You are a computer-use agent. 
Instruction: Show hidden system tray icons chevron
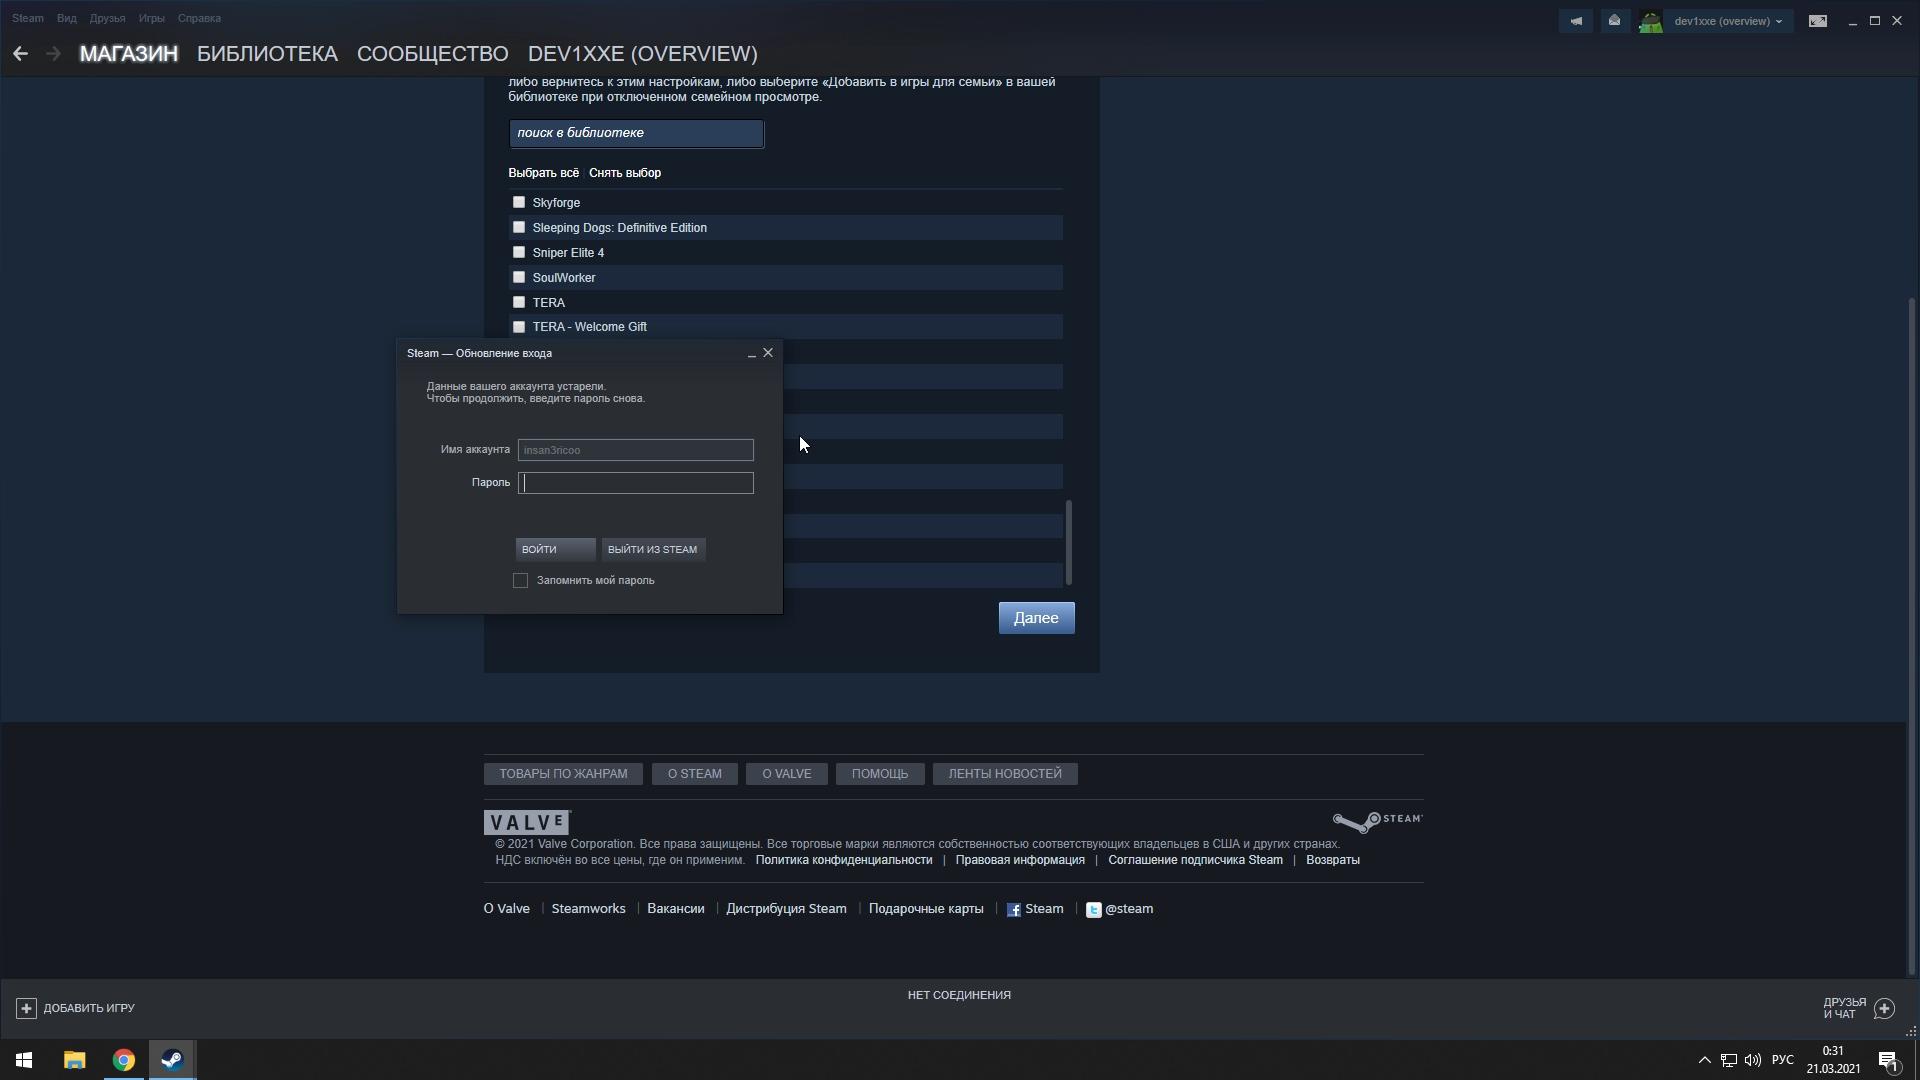1704,1060
